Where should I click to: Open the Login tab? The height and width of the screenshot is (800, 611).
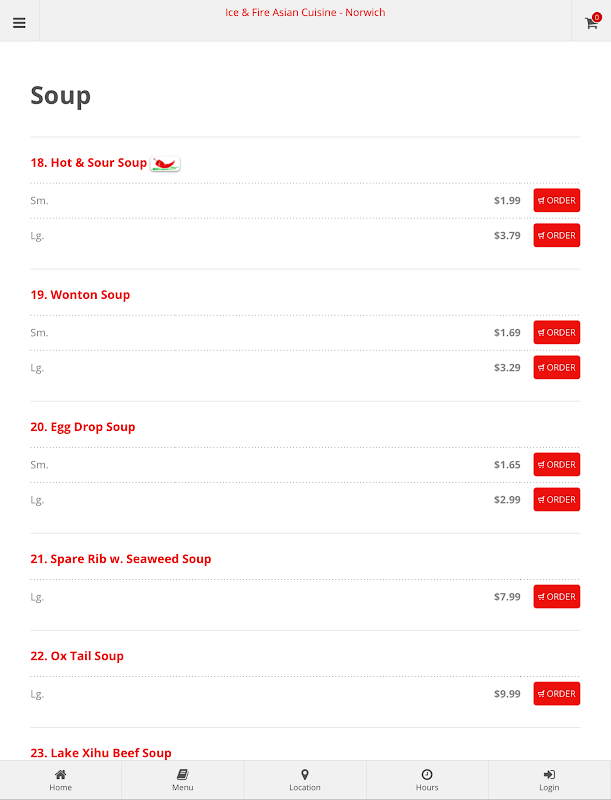click(549, 780)
